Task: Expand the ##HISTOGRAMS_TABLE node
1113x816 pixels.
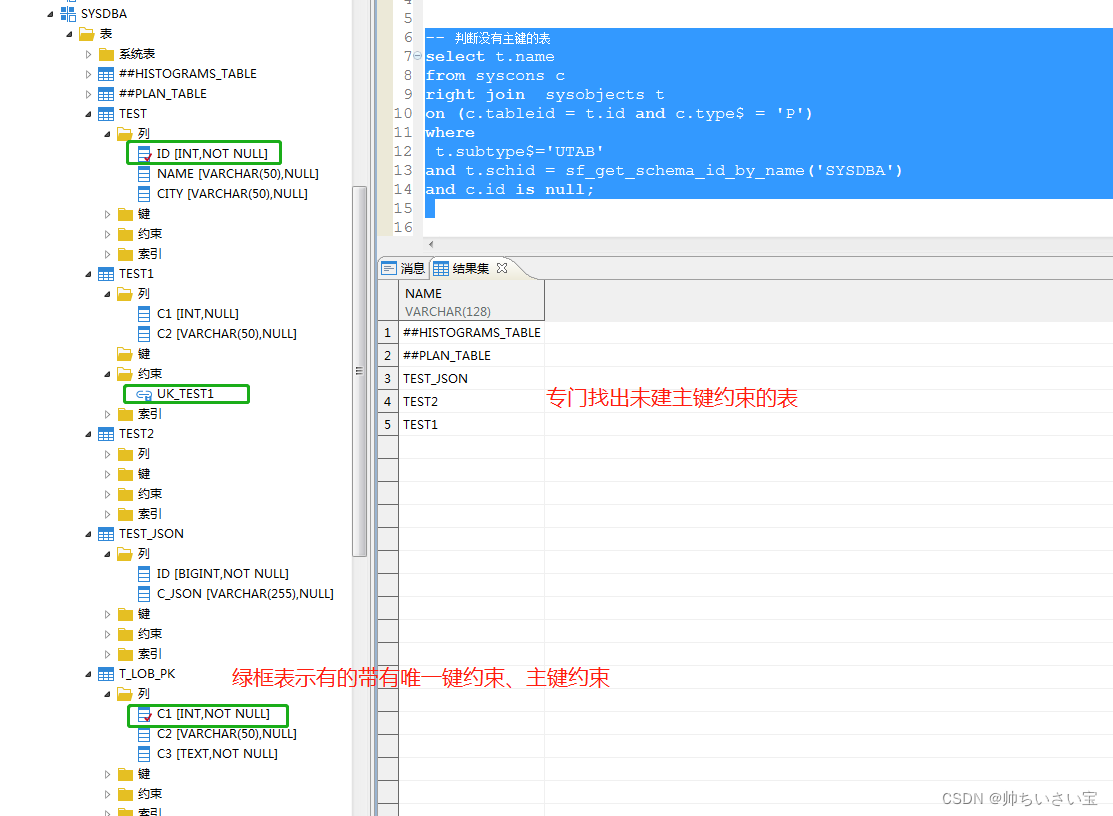Action: click(88, 74)
